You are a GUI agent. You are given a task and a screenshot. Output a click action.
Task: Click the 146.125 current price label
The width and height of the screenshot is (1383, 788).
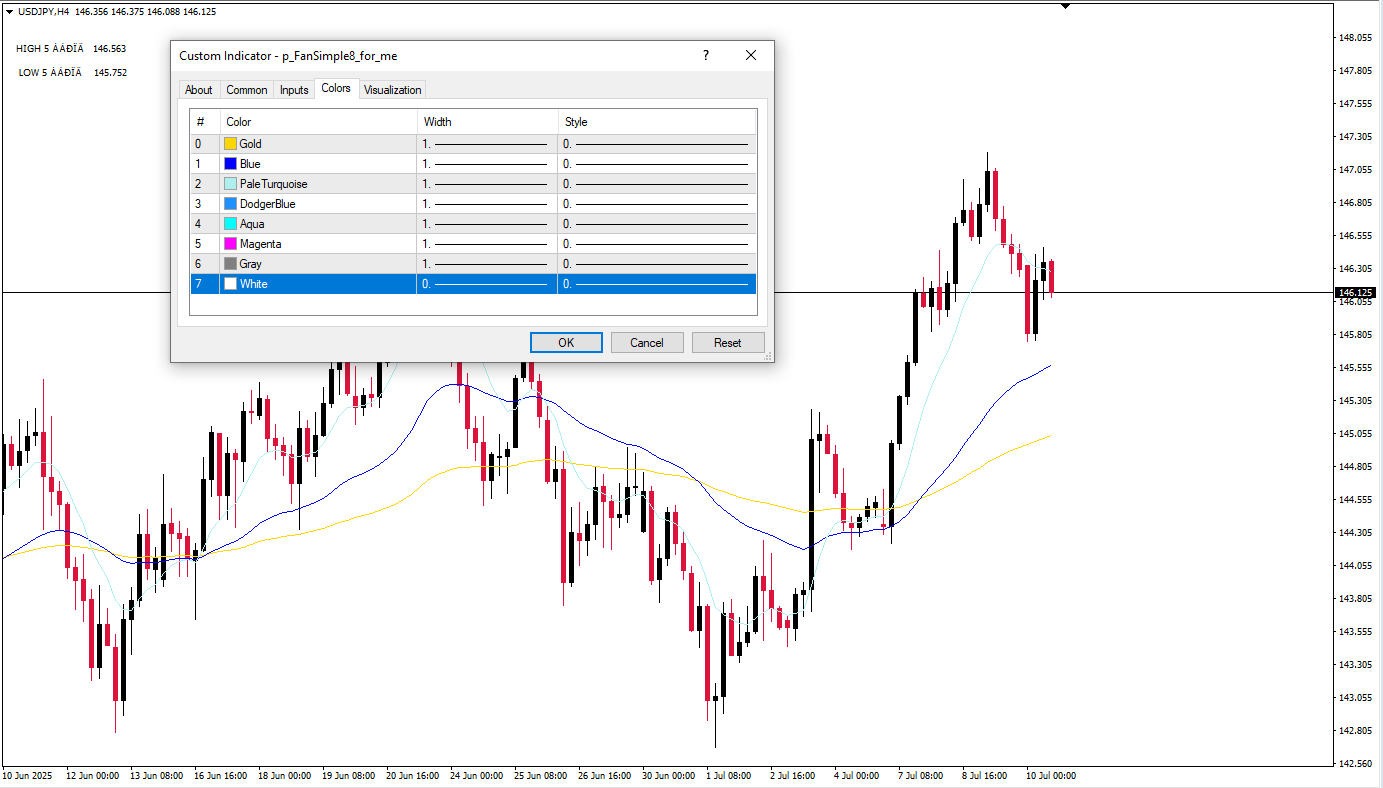point(1355,293)
